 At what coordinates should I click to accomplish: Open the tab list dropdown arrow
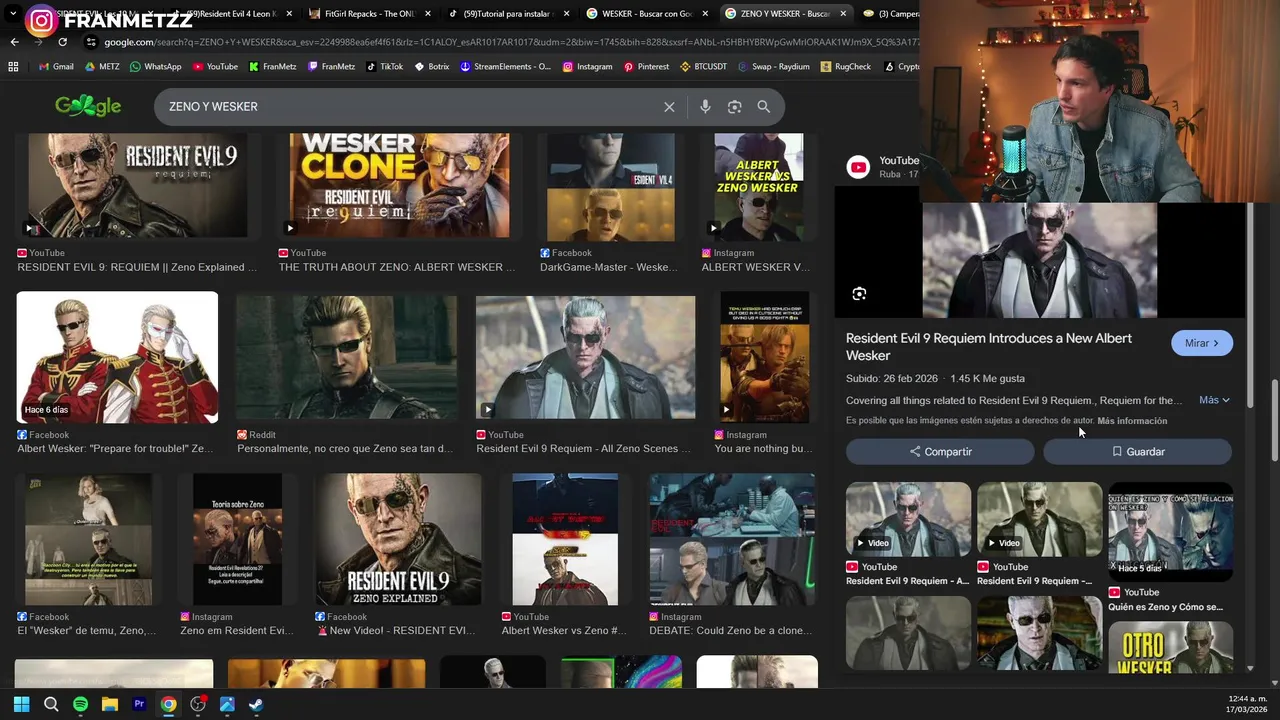(x=13, y=14)
